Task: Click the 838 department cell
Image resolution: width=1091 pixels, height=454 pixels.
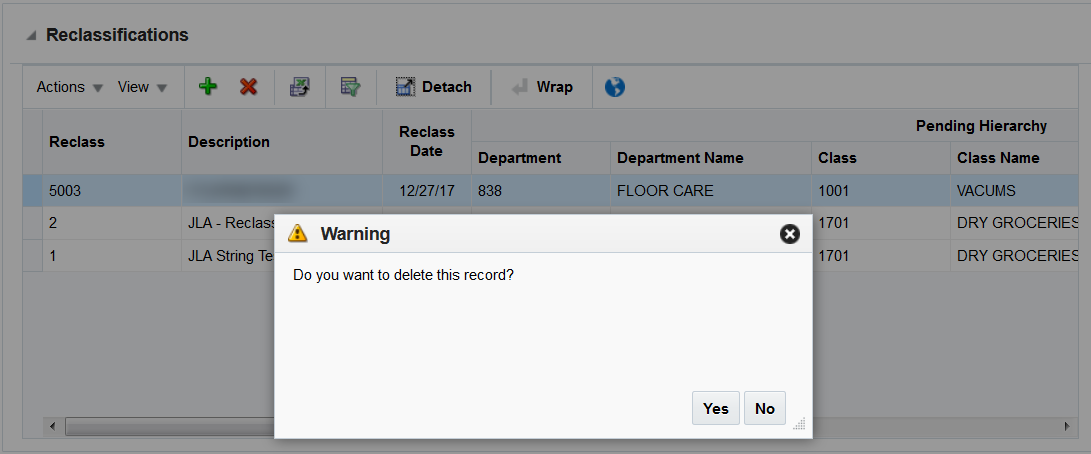Action: 541,190
